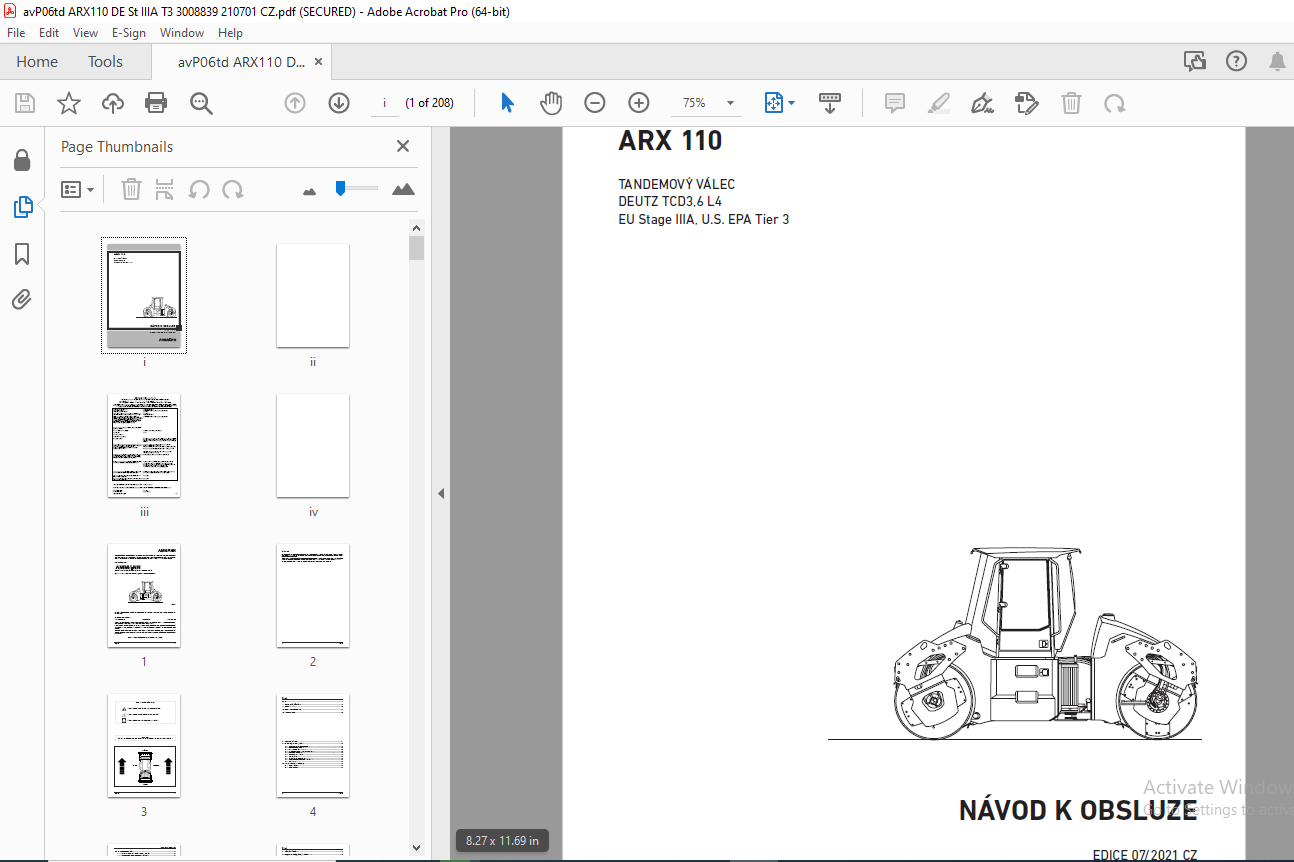
Task: Select page 4 thumbnail
Action: coord(313,745)
